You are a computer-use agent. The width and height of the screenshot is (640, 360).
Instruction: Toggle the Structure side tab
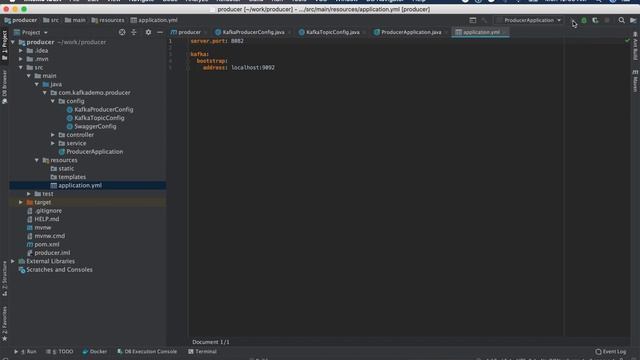pos(4,278)
